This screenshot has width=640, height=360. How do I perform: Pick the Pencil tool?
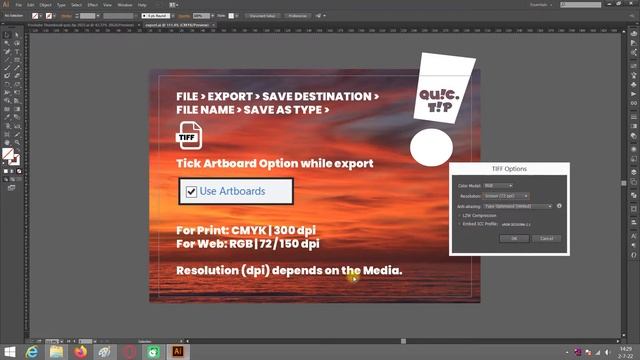(x=17, y=68)
